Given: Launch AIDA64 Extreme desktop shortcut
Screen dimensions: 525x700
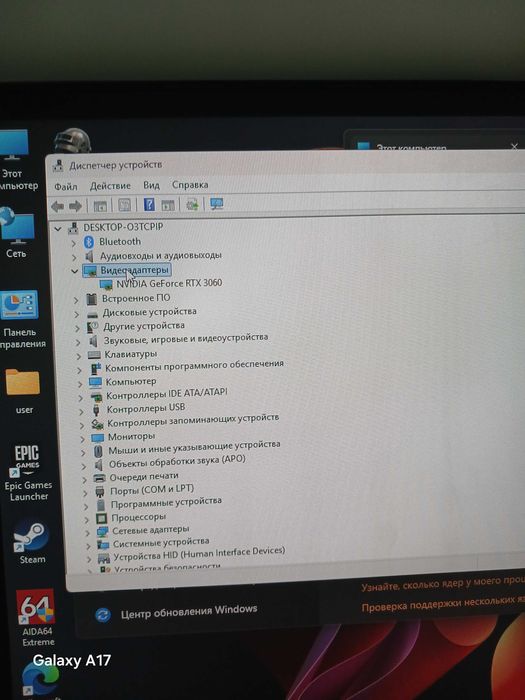Looking at the screenshot, I should tap(37, 618).
